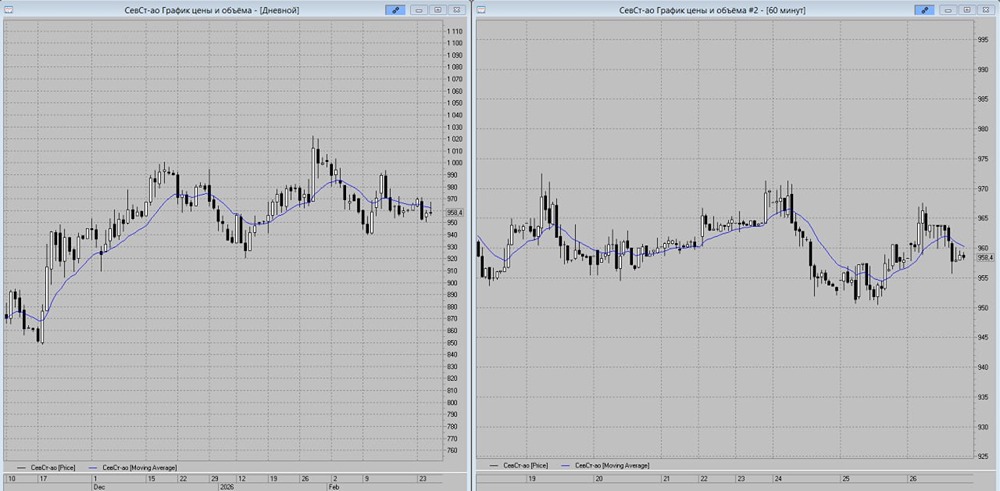This screenshot has width=1000, height=491.
Task: Open the system menu icon of the 60 минут chart window
Action: coord(482,10)
